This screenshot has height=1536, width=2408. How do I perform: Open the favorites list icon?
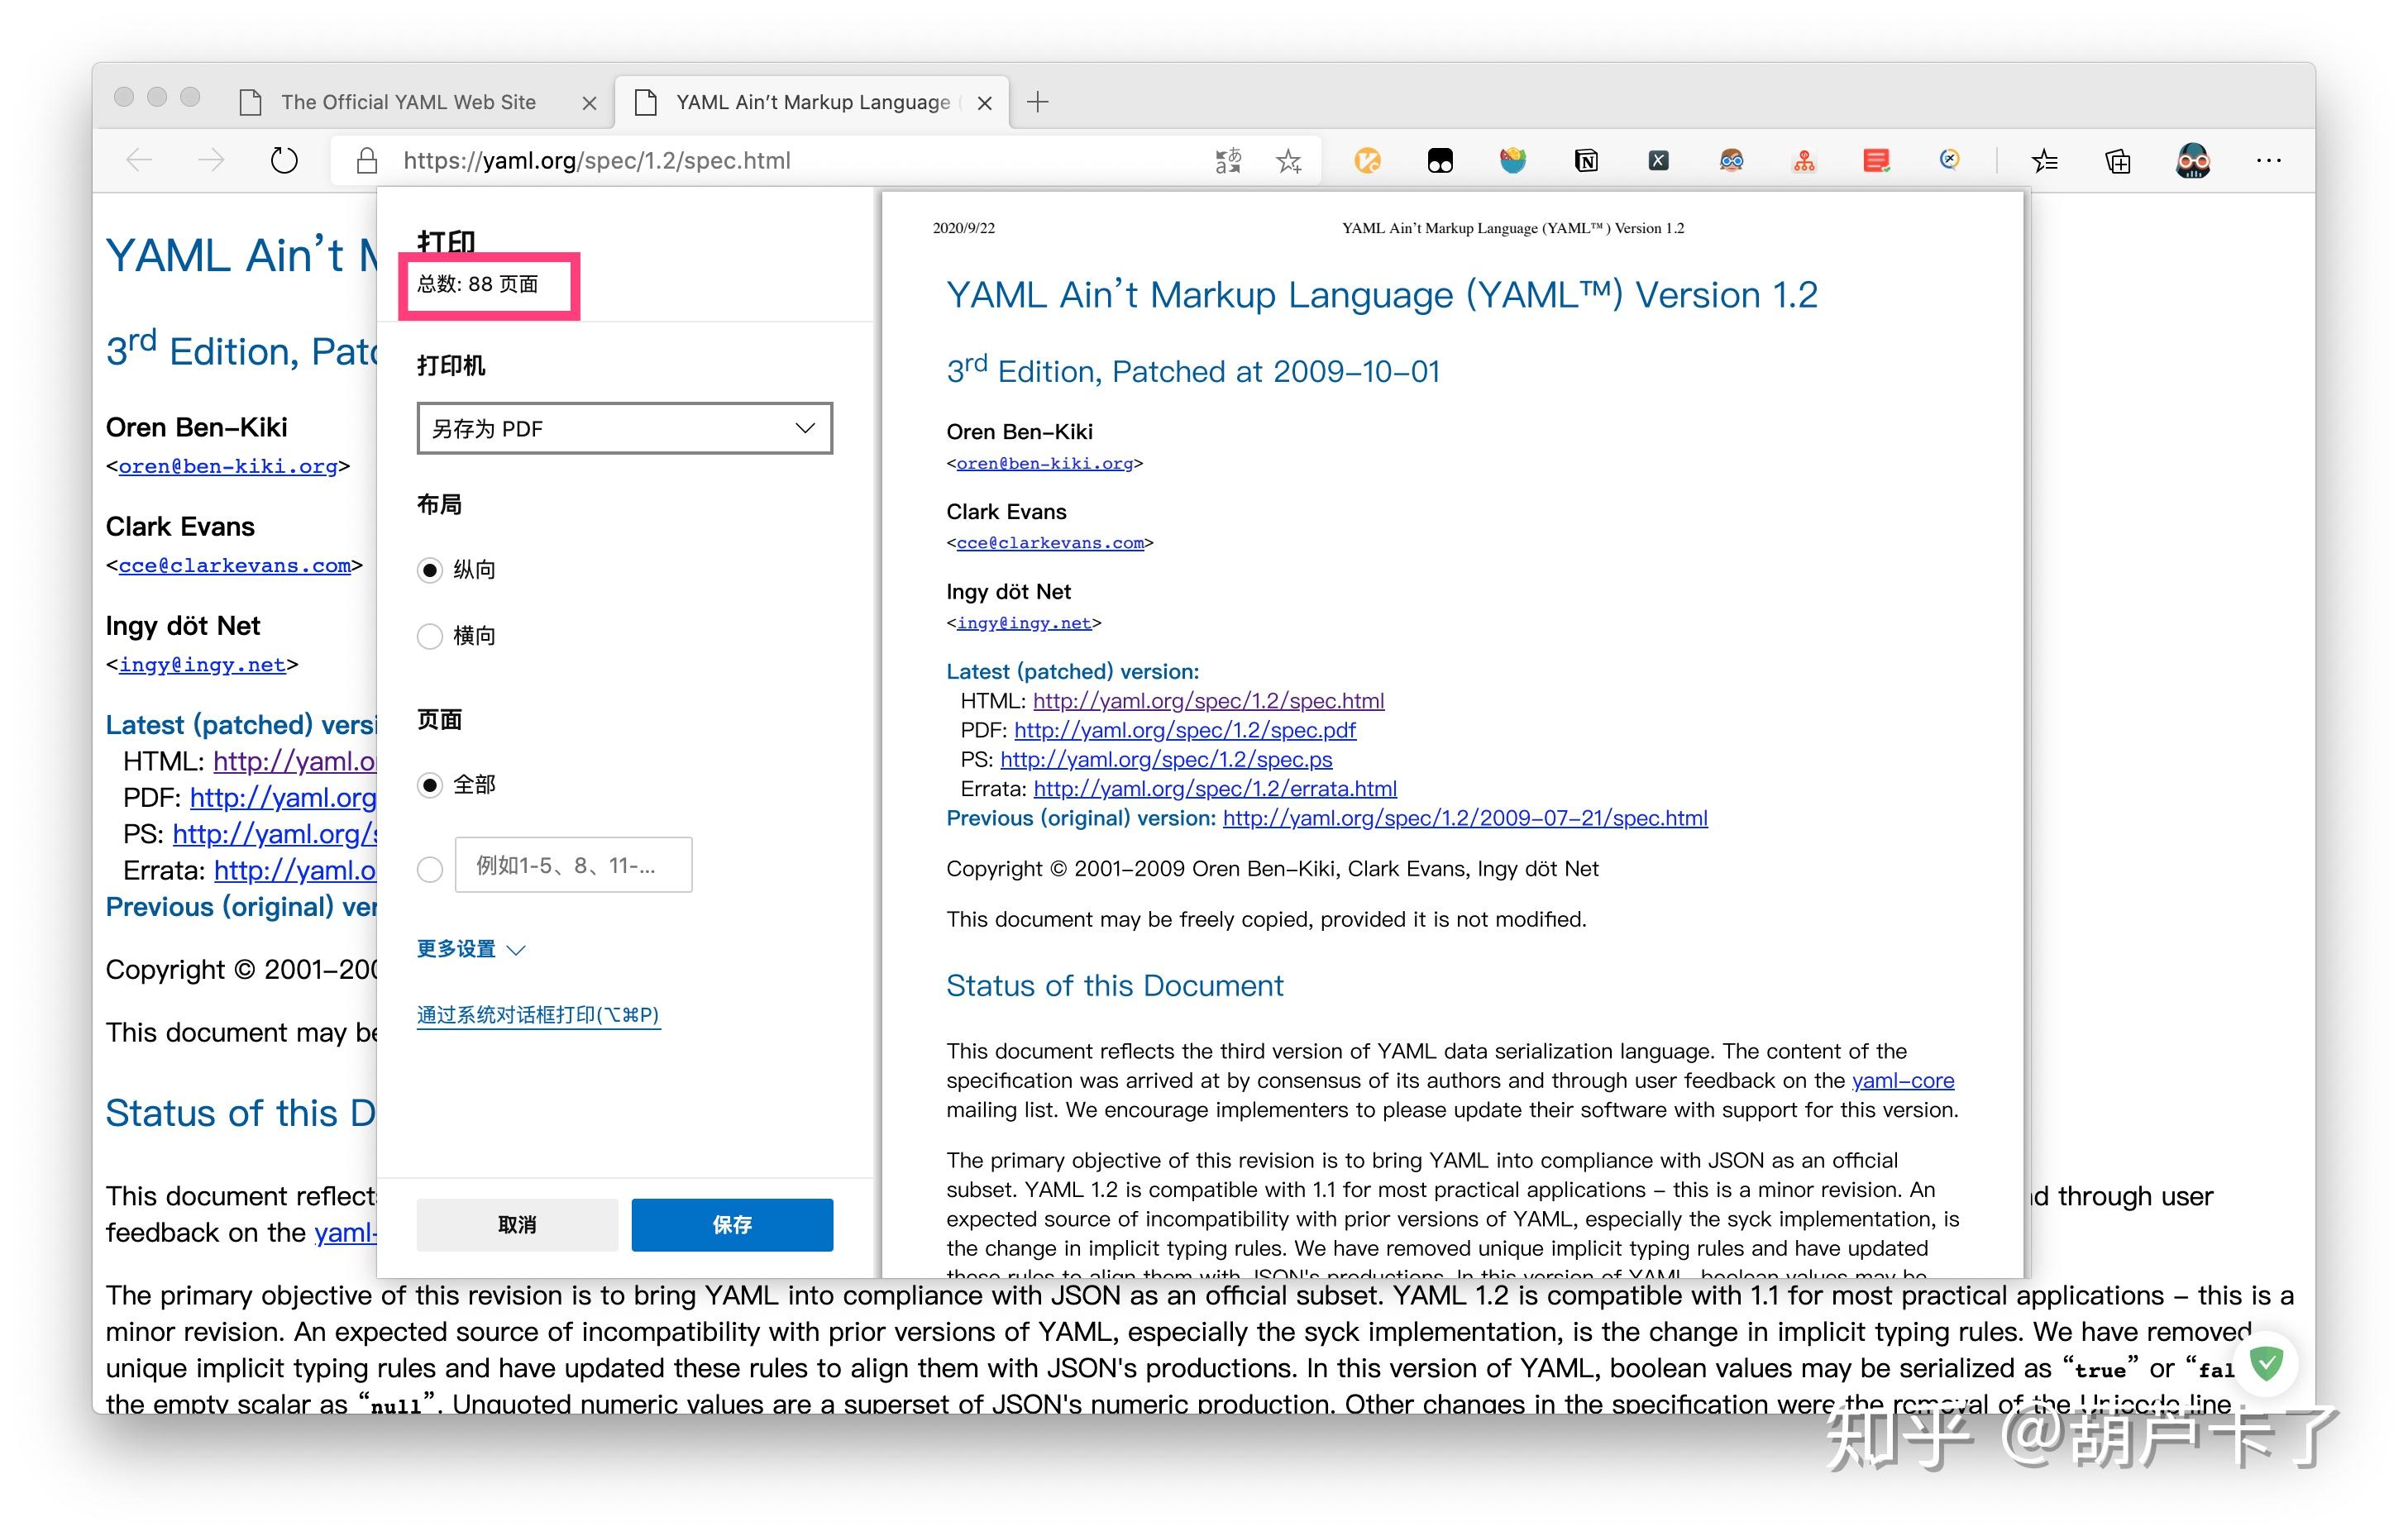click(2044, 160)
